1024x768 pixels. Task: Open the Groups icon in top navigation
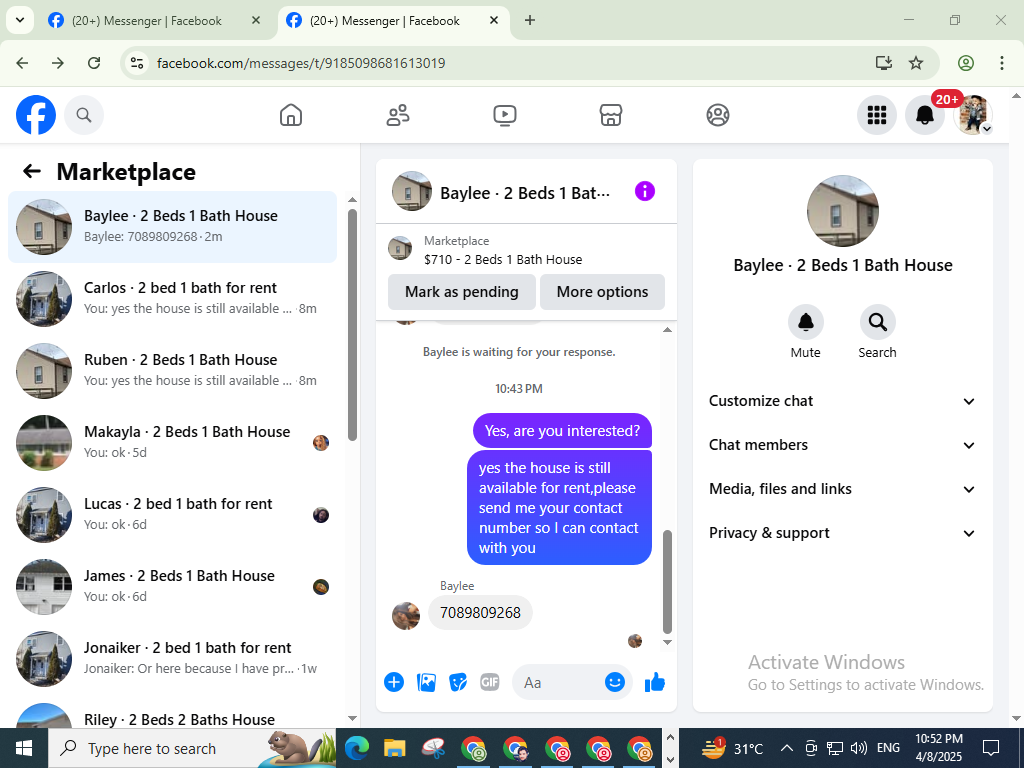coord(718,115)
